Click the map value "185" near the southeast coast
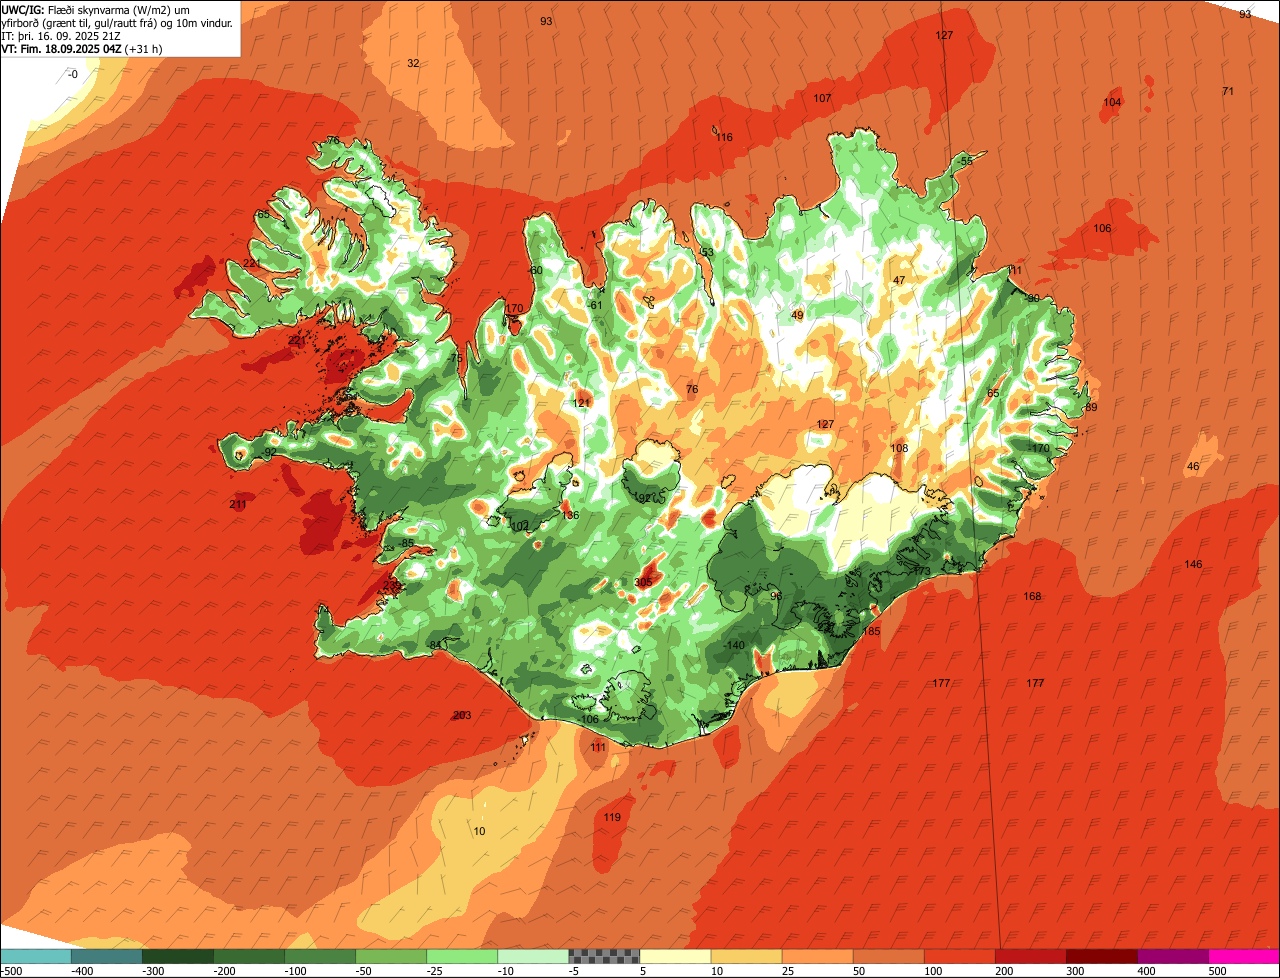 click(x=872, y=631)
